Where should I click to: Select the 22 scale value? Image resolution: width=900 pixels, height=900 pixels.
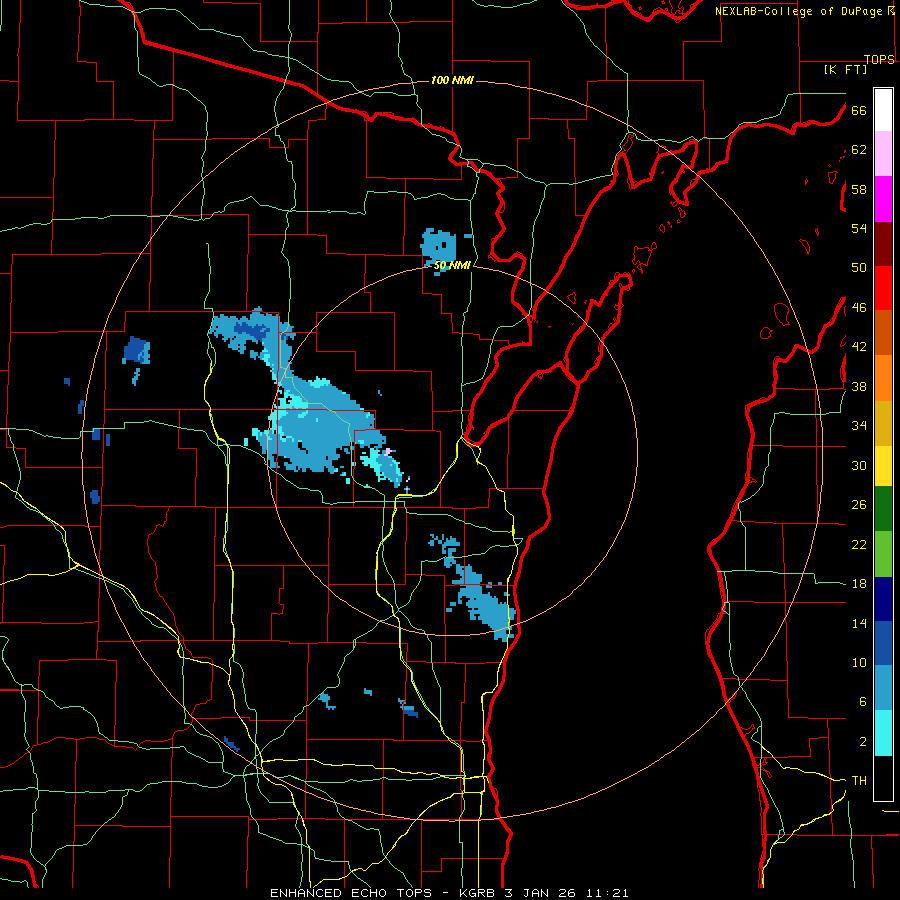[x=859, y=544]
